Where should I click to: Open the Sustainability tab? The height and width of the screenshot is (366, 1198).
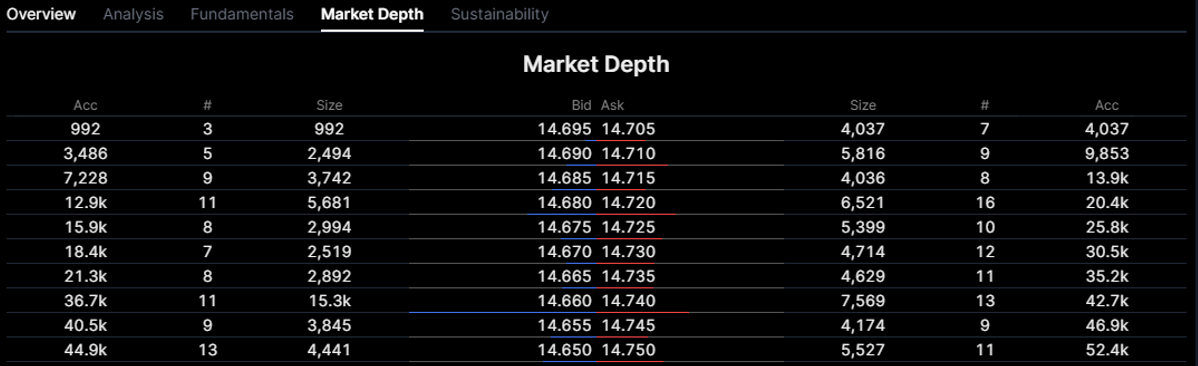[x=500, y=14]
